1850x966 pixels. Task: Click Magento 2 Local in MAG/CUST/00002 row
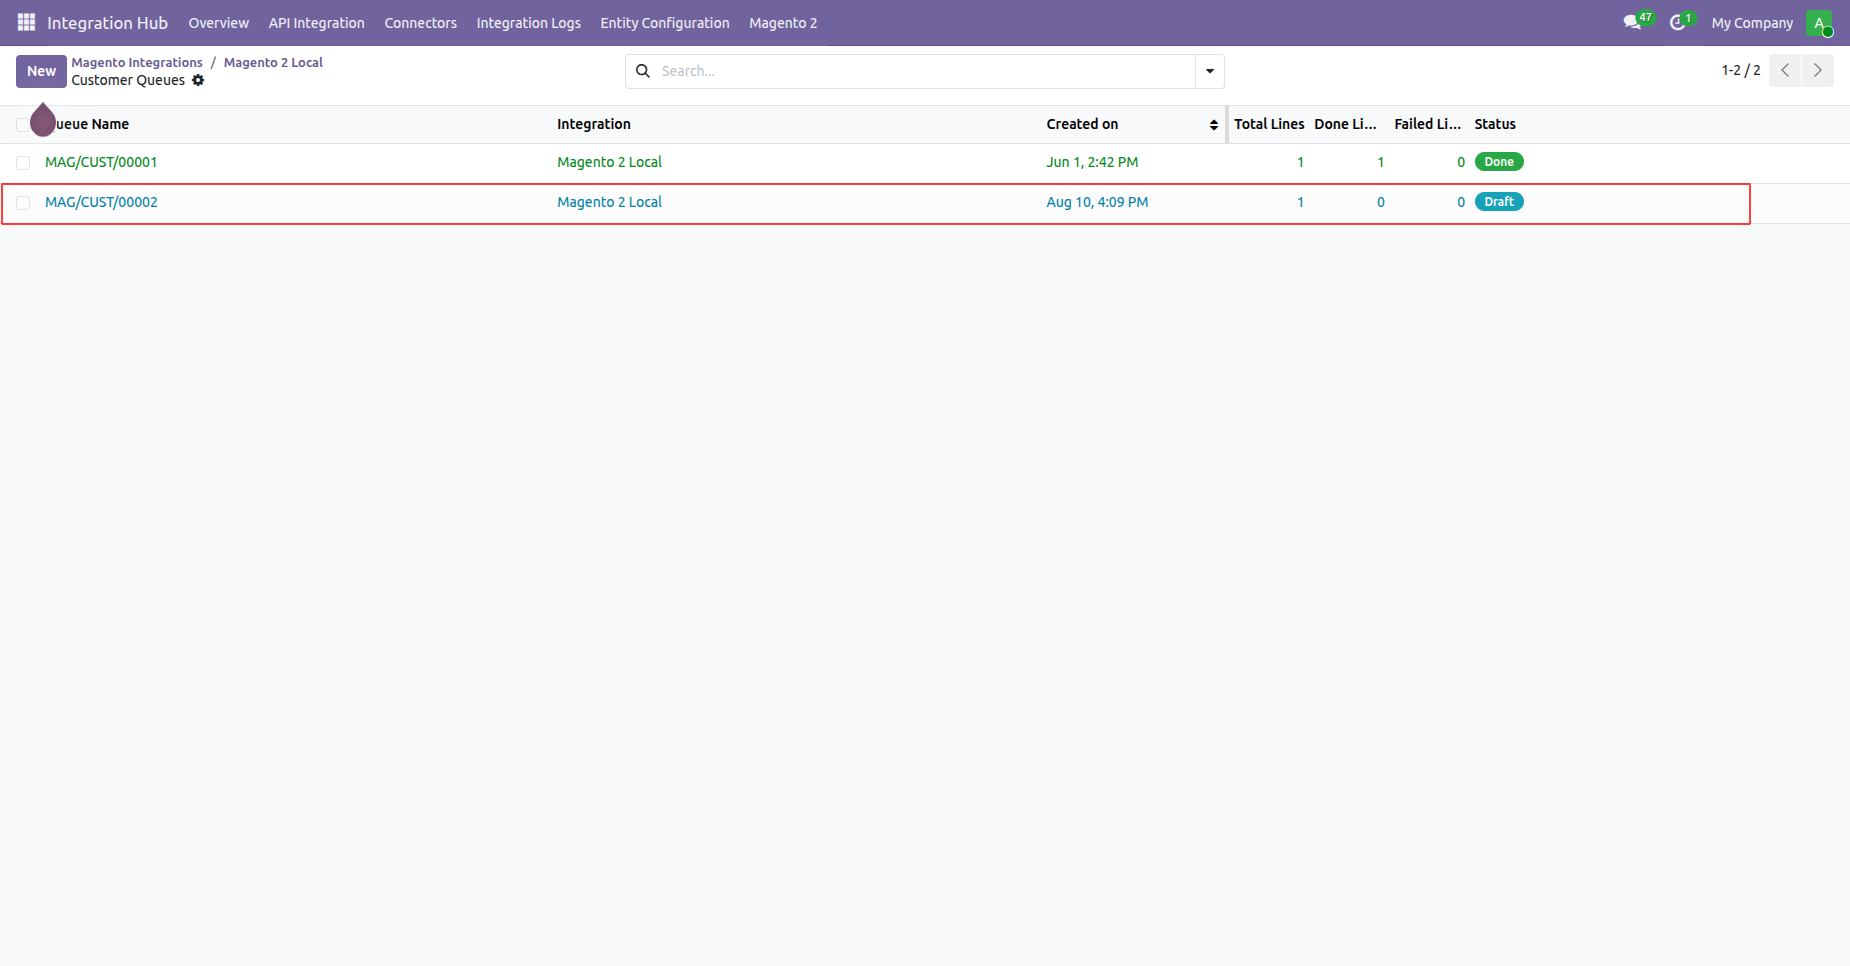[609, 202]
